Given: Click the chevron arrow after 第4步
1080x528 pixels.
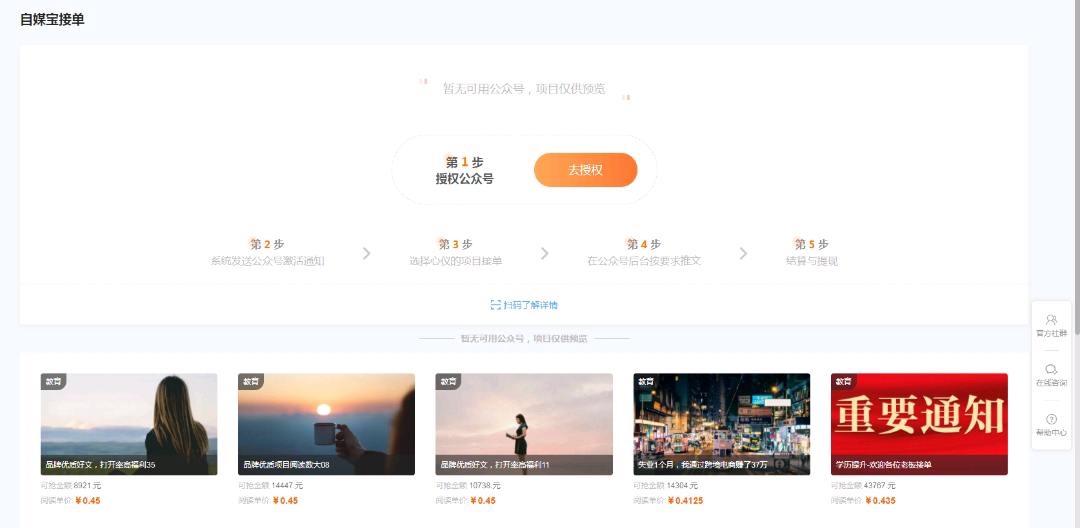Looking at the screenshot, I should coord(743,253).
